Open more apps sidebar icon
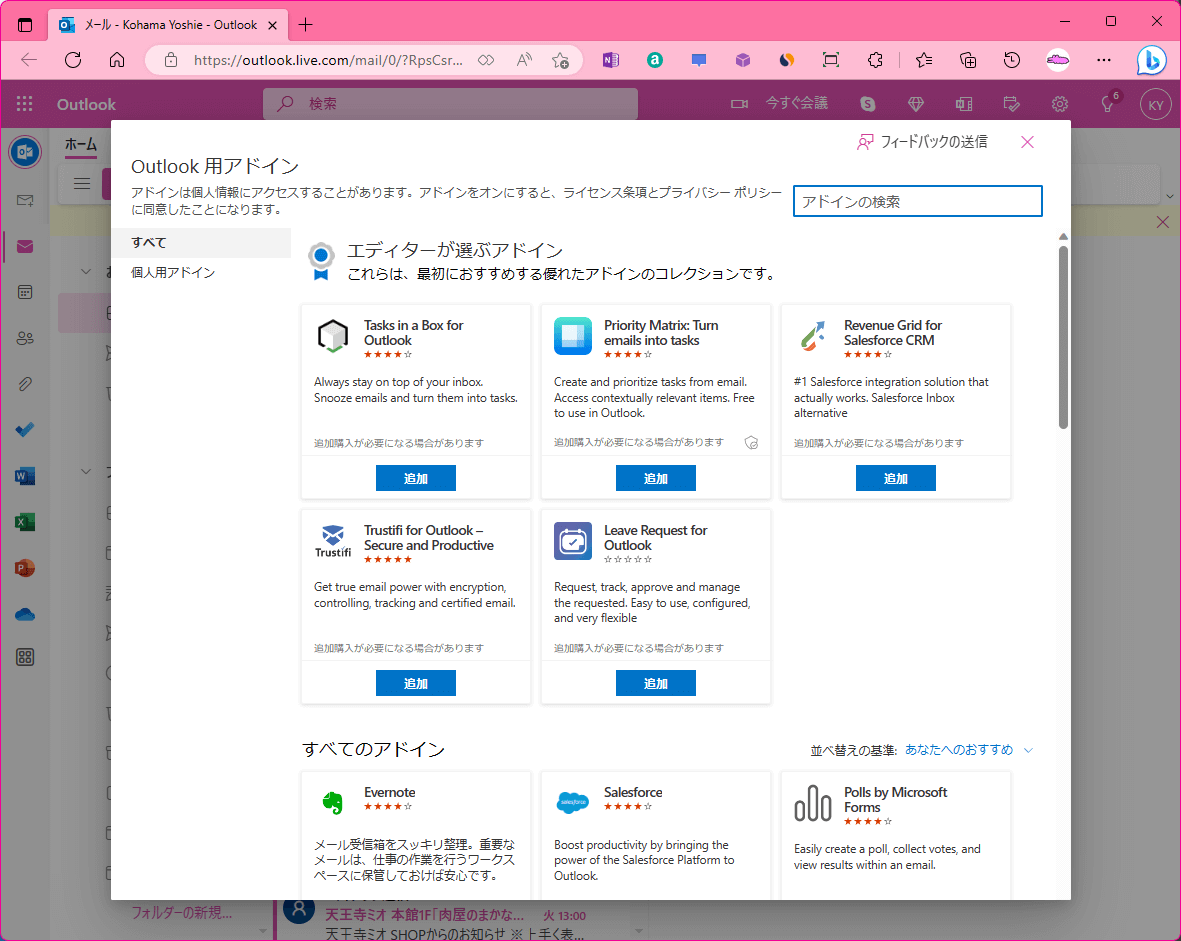The image size is (1181, 941). coord(25,657)
